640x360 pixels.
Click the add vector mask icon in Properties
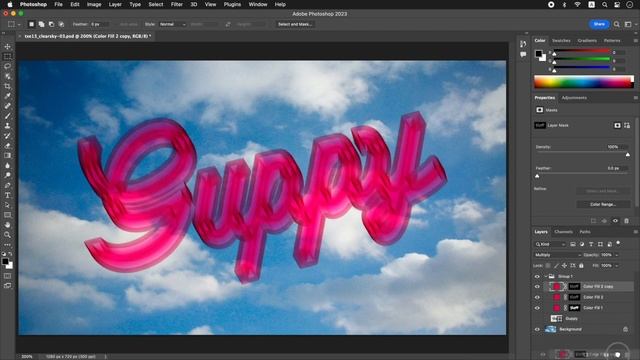[x=627, y=125]
